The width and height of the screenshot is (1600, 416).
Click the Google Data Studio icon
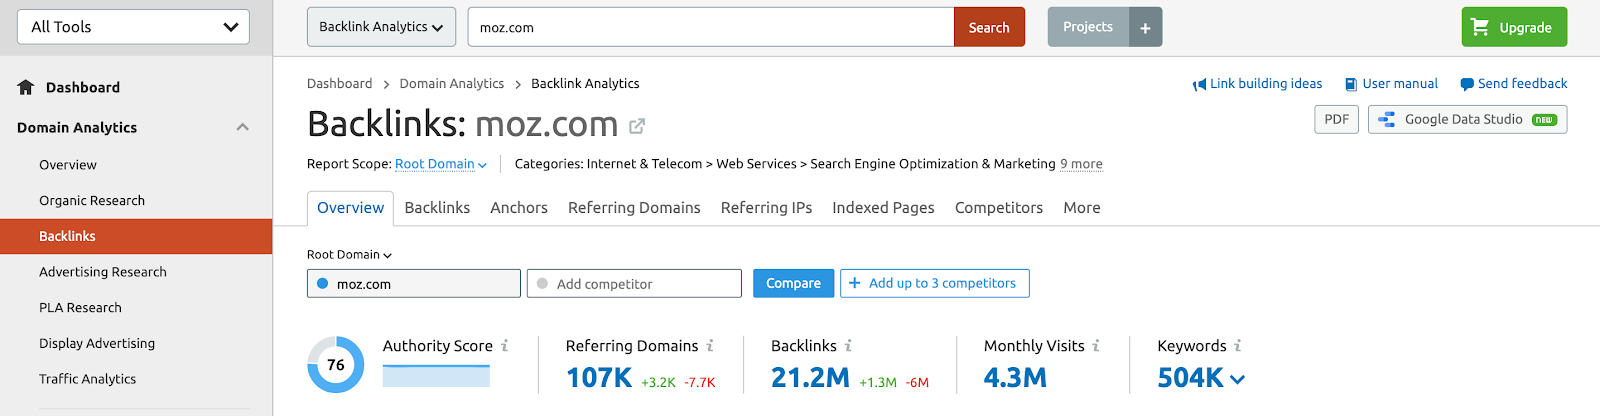(1386, 119)
